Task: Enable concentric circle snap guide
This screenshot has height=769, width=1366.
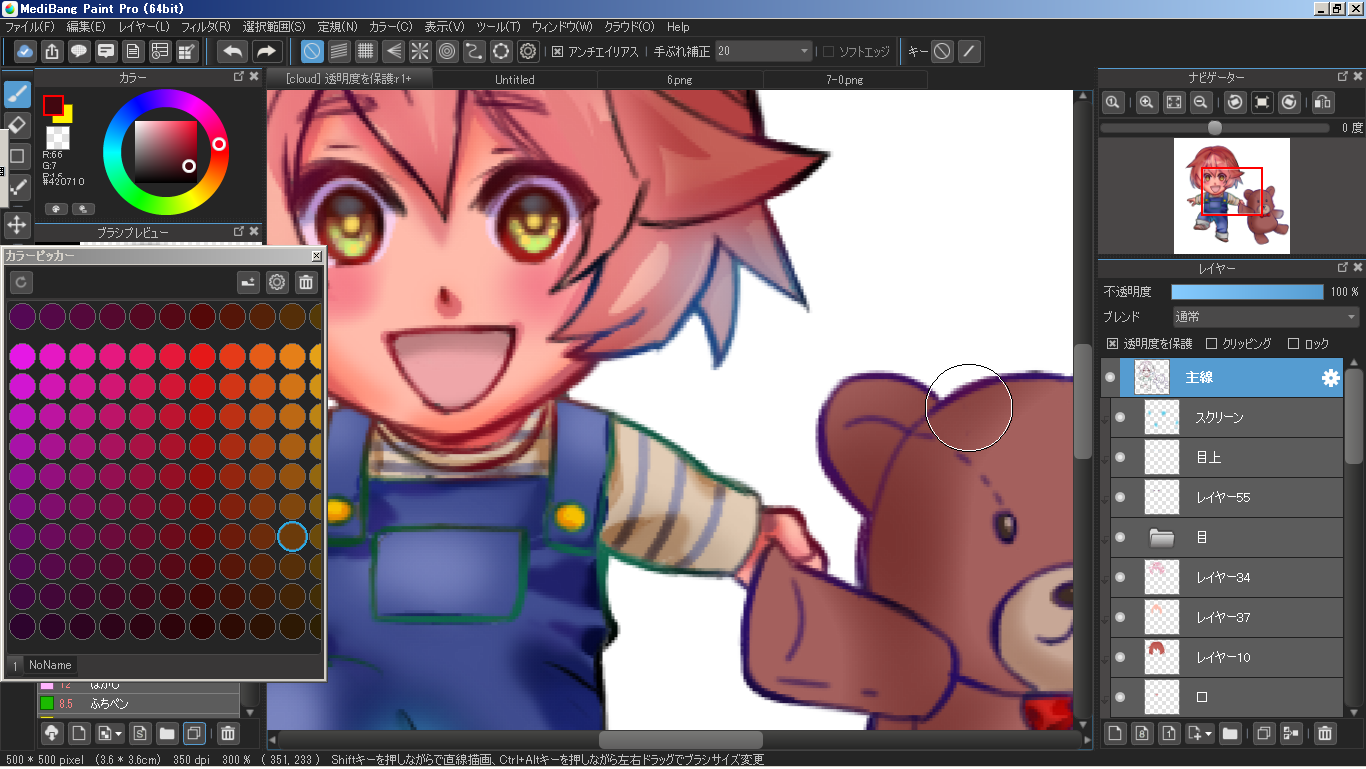Action: tap(447, 51)
